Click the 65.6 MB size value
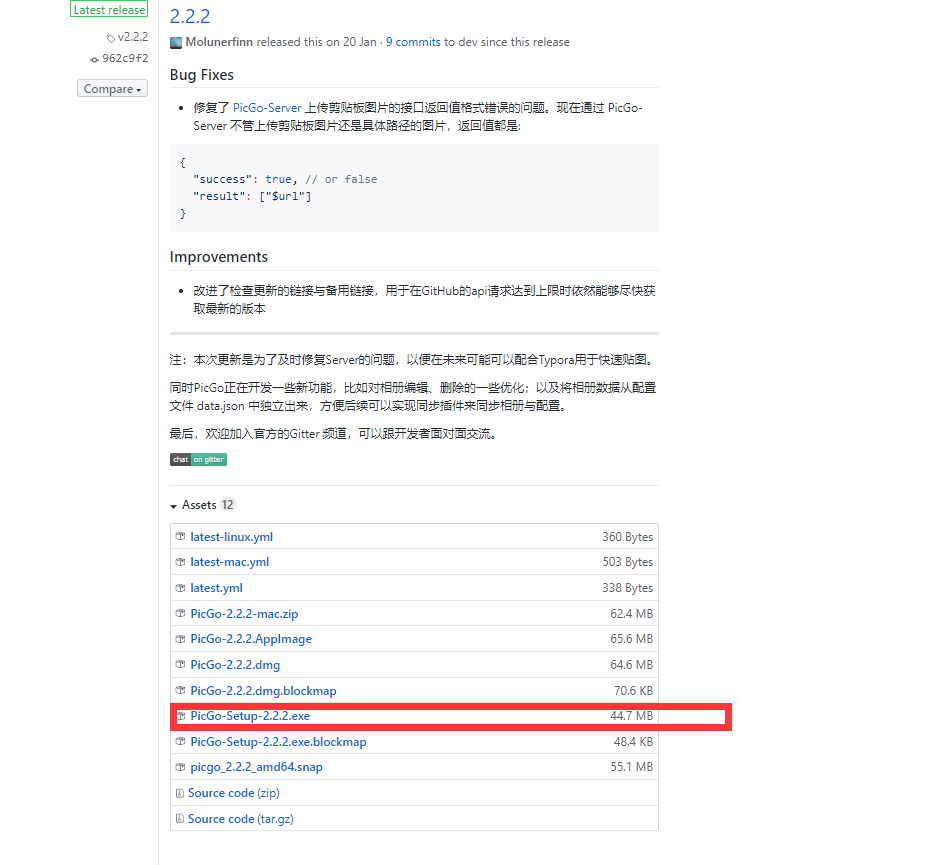The image size is (925, 865). (631, 639)
